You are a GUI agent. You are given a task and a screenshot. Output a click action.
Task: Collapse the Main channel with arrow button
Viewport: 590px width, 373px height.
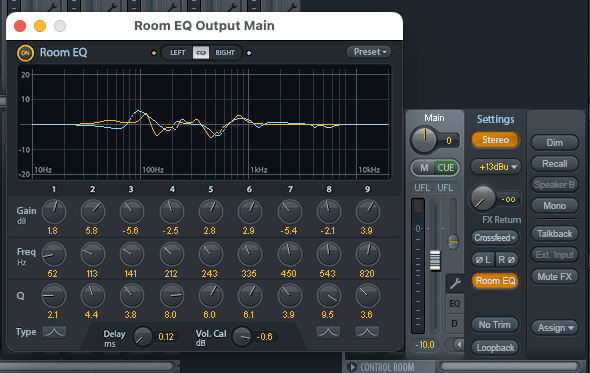click(458, 344)
